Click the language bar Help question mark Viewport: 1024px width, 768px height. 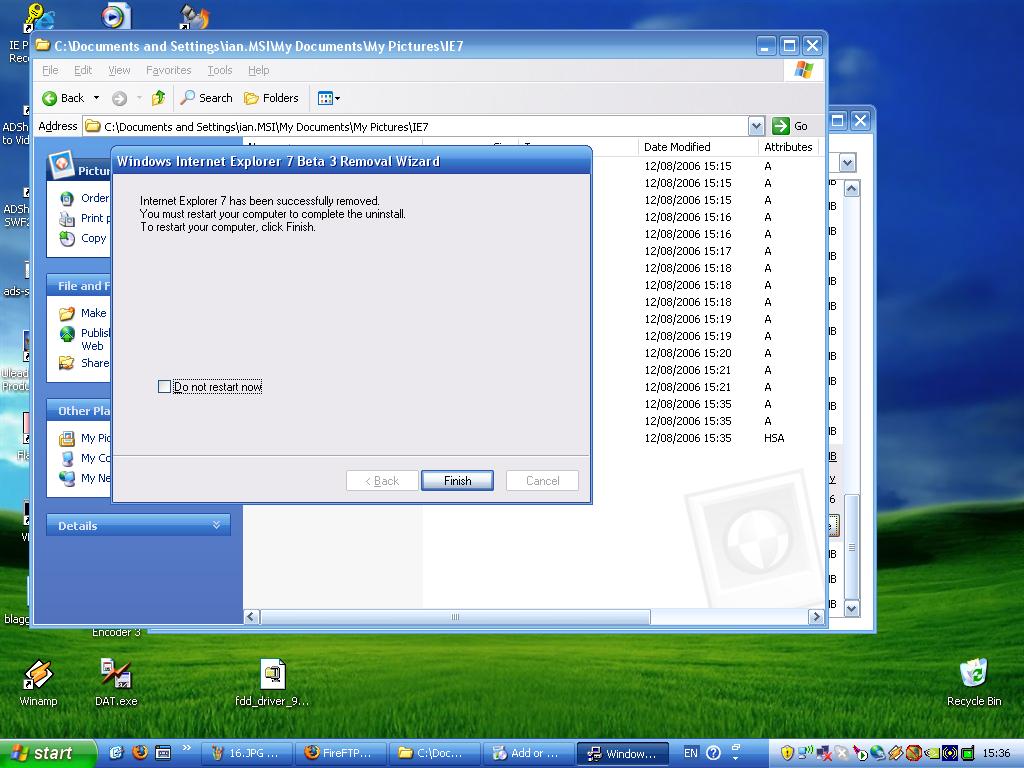(x=714, y=753)
